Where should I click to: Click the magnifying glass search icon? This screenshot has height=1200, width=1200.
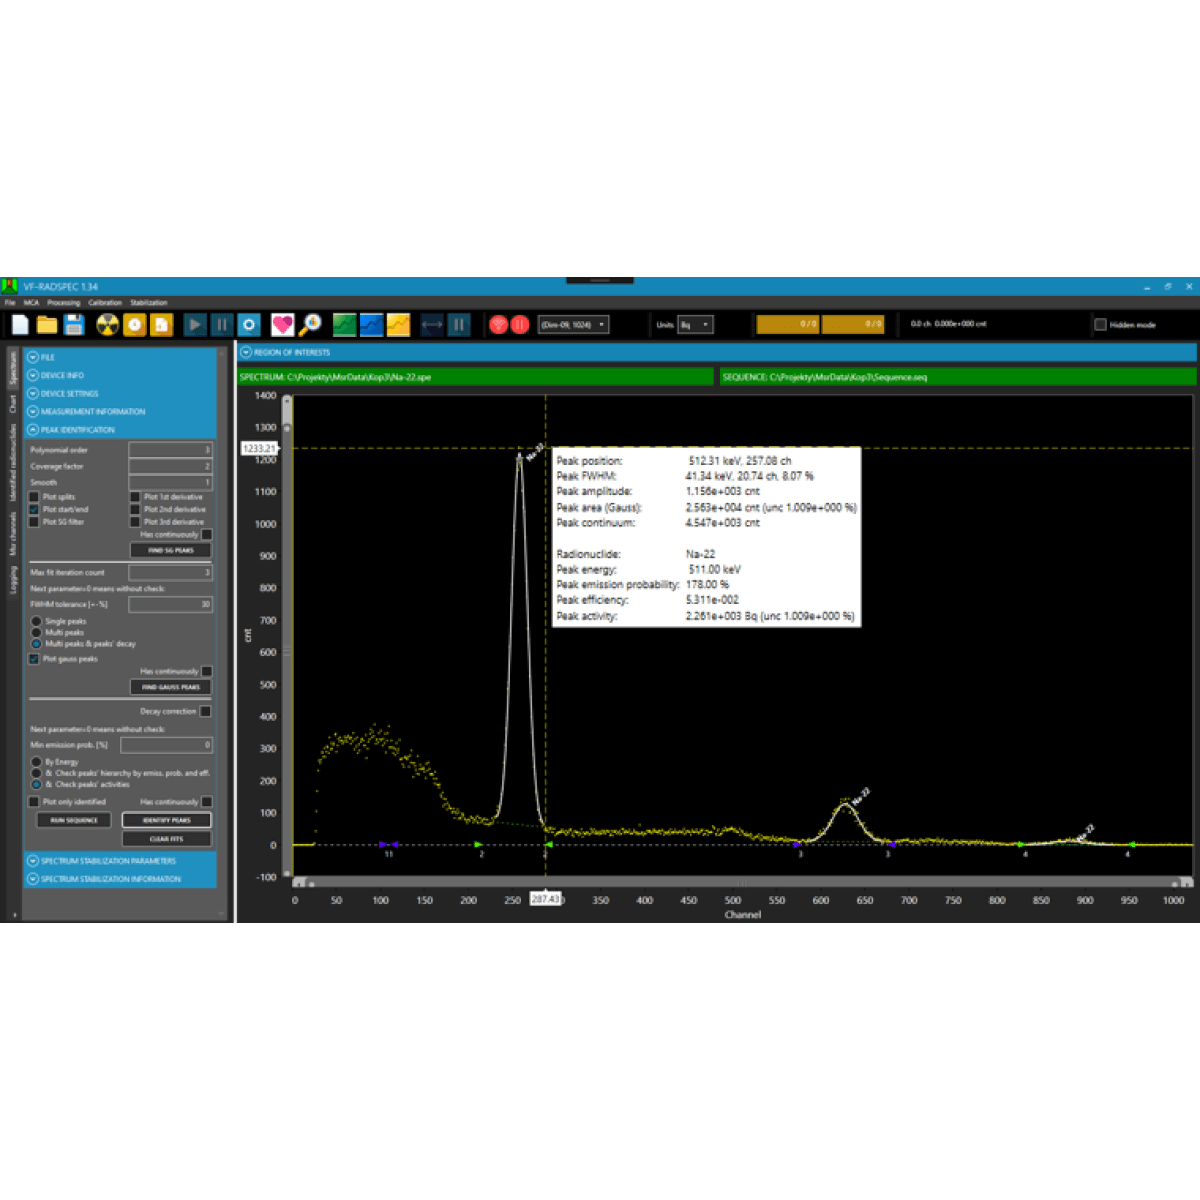click(310, 325)
